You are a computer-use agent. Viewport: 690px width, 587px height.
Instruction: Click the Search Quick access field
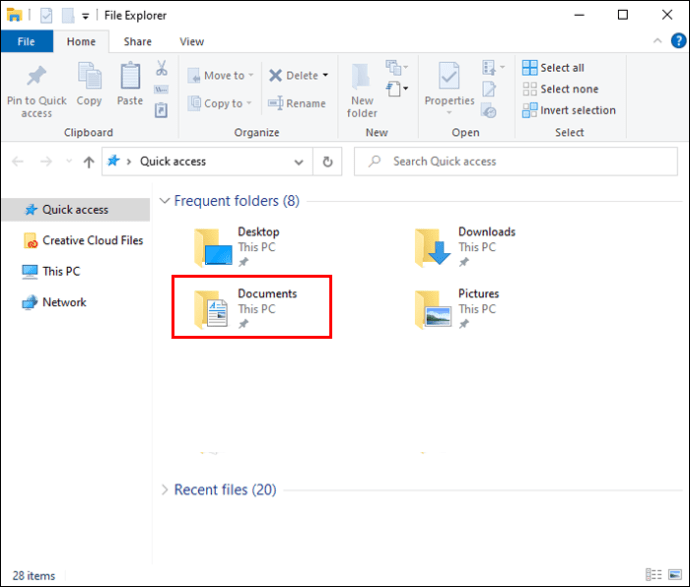pyautogui.click(x=516, y=161)
